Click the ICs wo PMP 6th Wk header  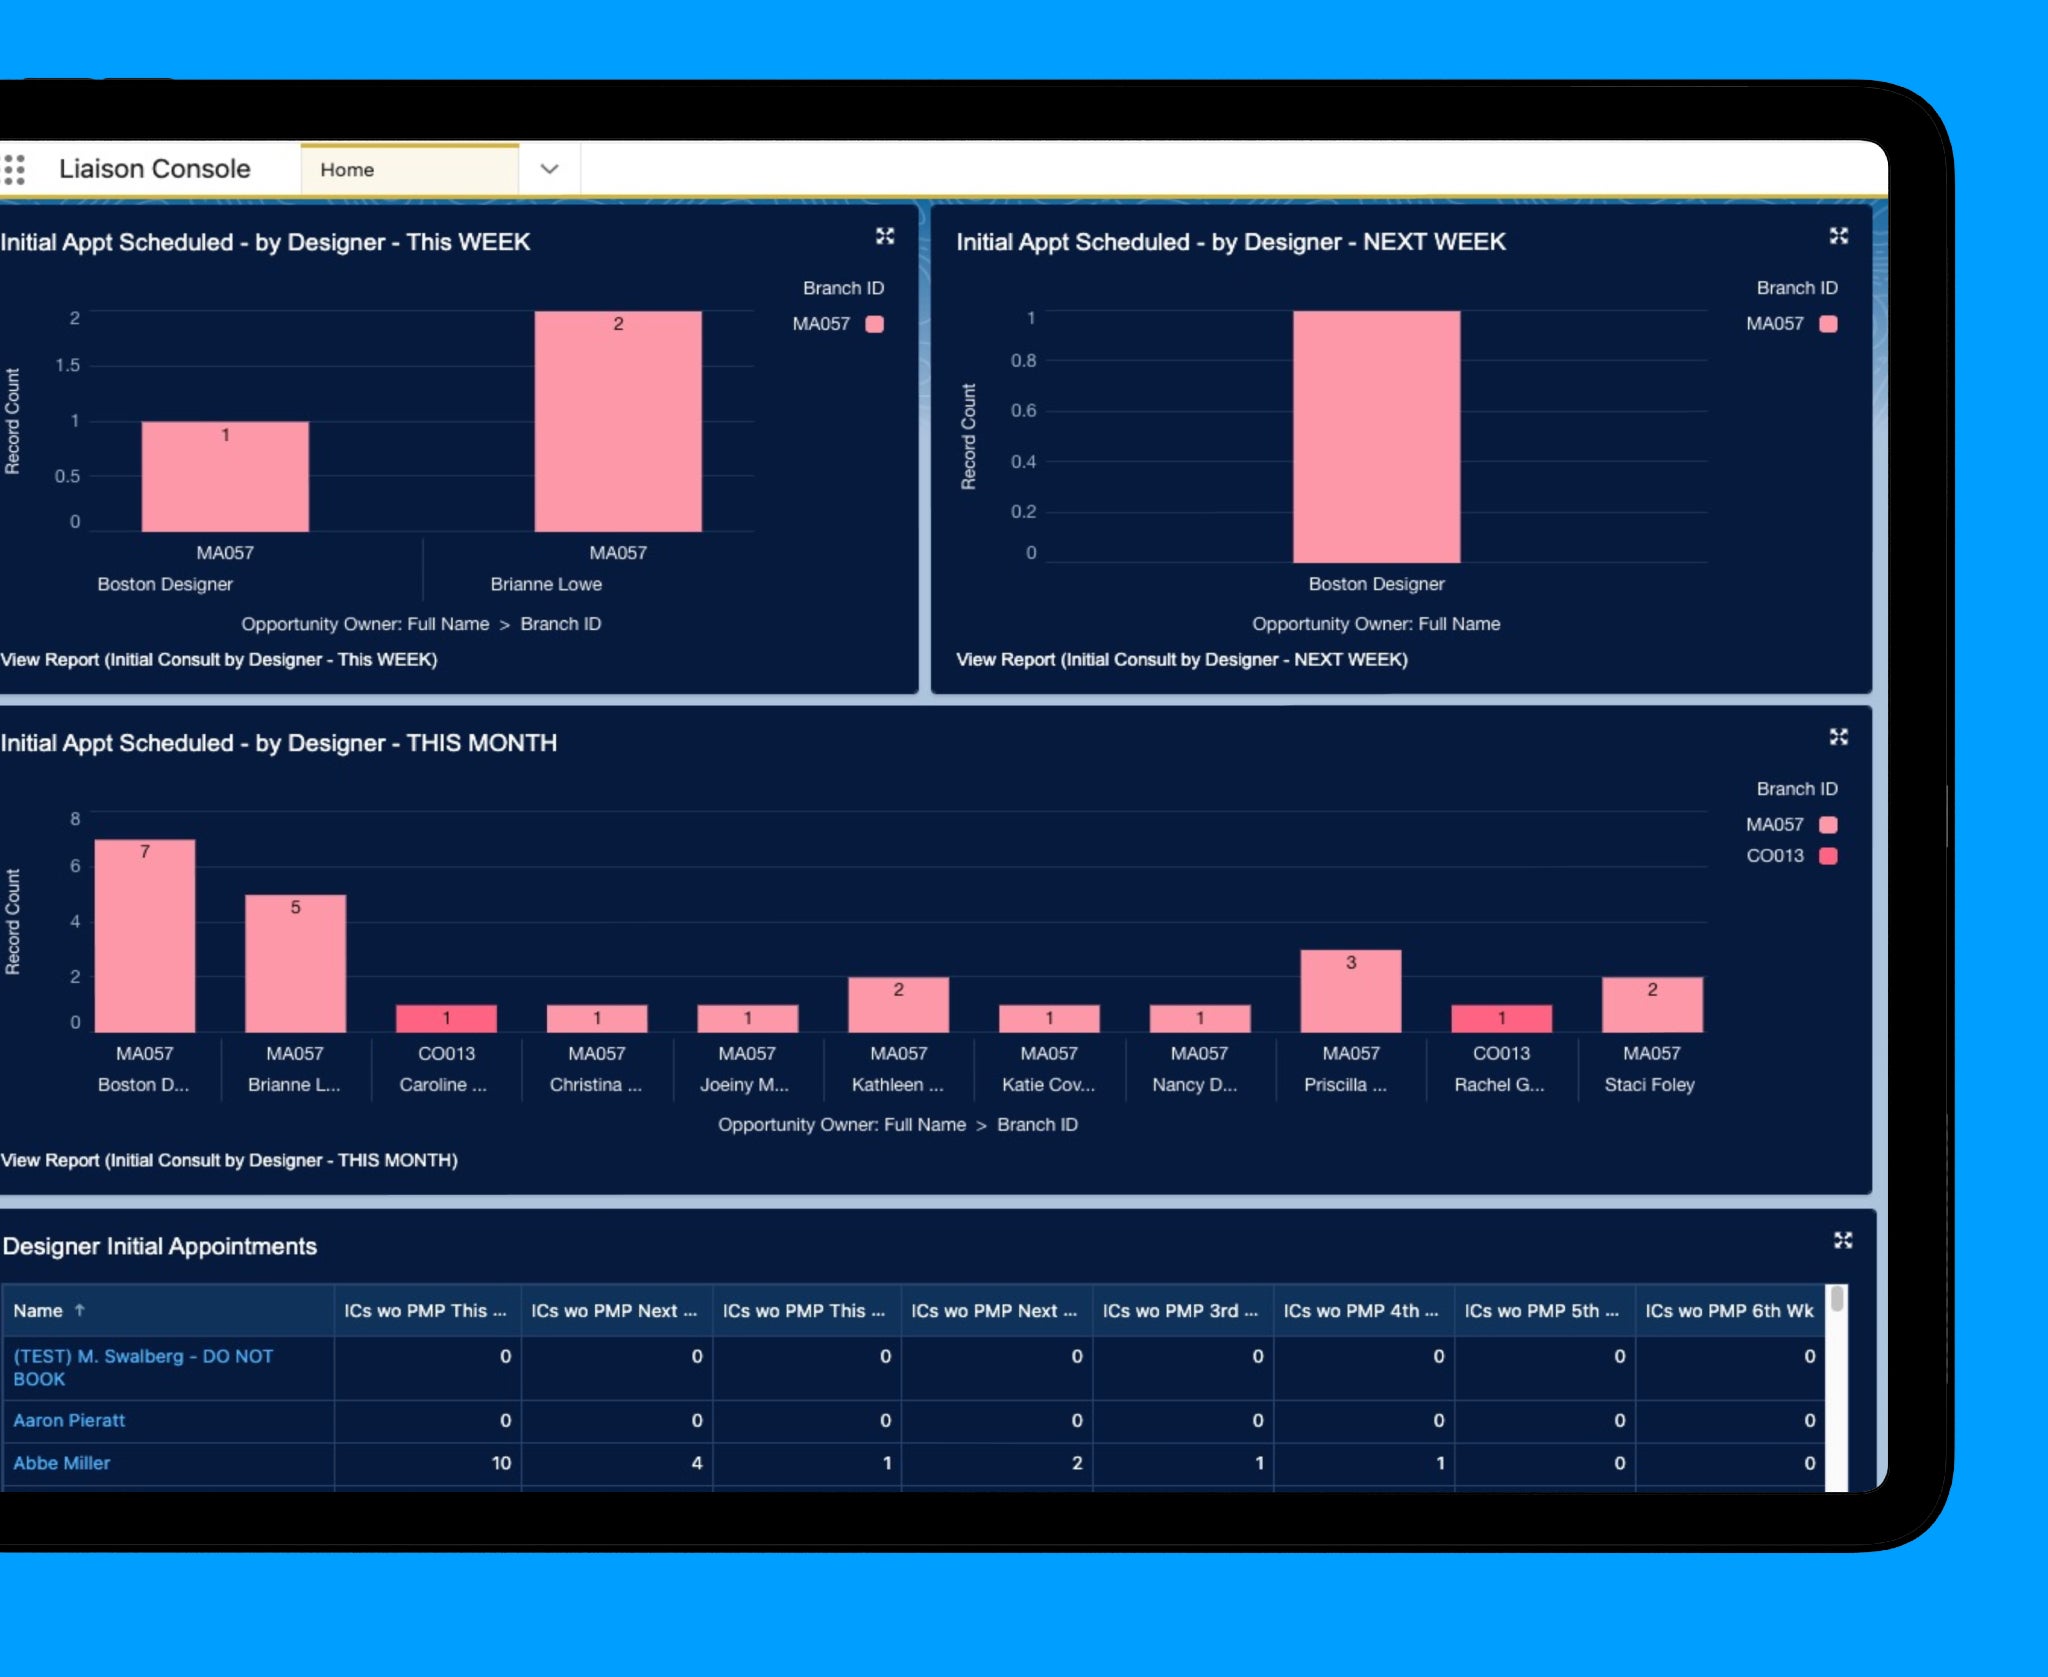tap(1728, 1310)
